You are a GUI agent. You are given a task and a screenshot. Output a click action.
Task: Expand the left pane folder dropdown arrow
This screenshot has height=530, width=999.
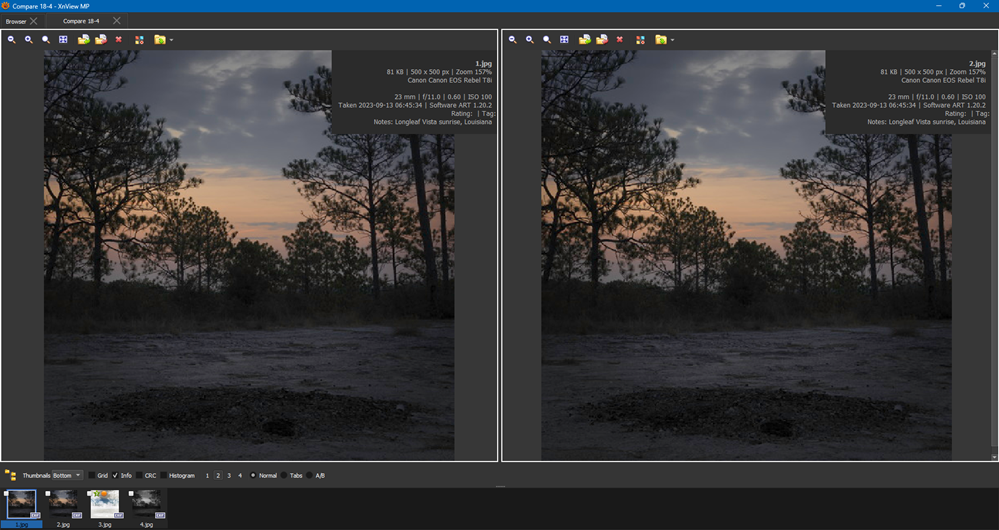172,40
